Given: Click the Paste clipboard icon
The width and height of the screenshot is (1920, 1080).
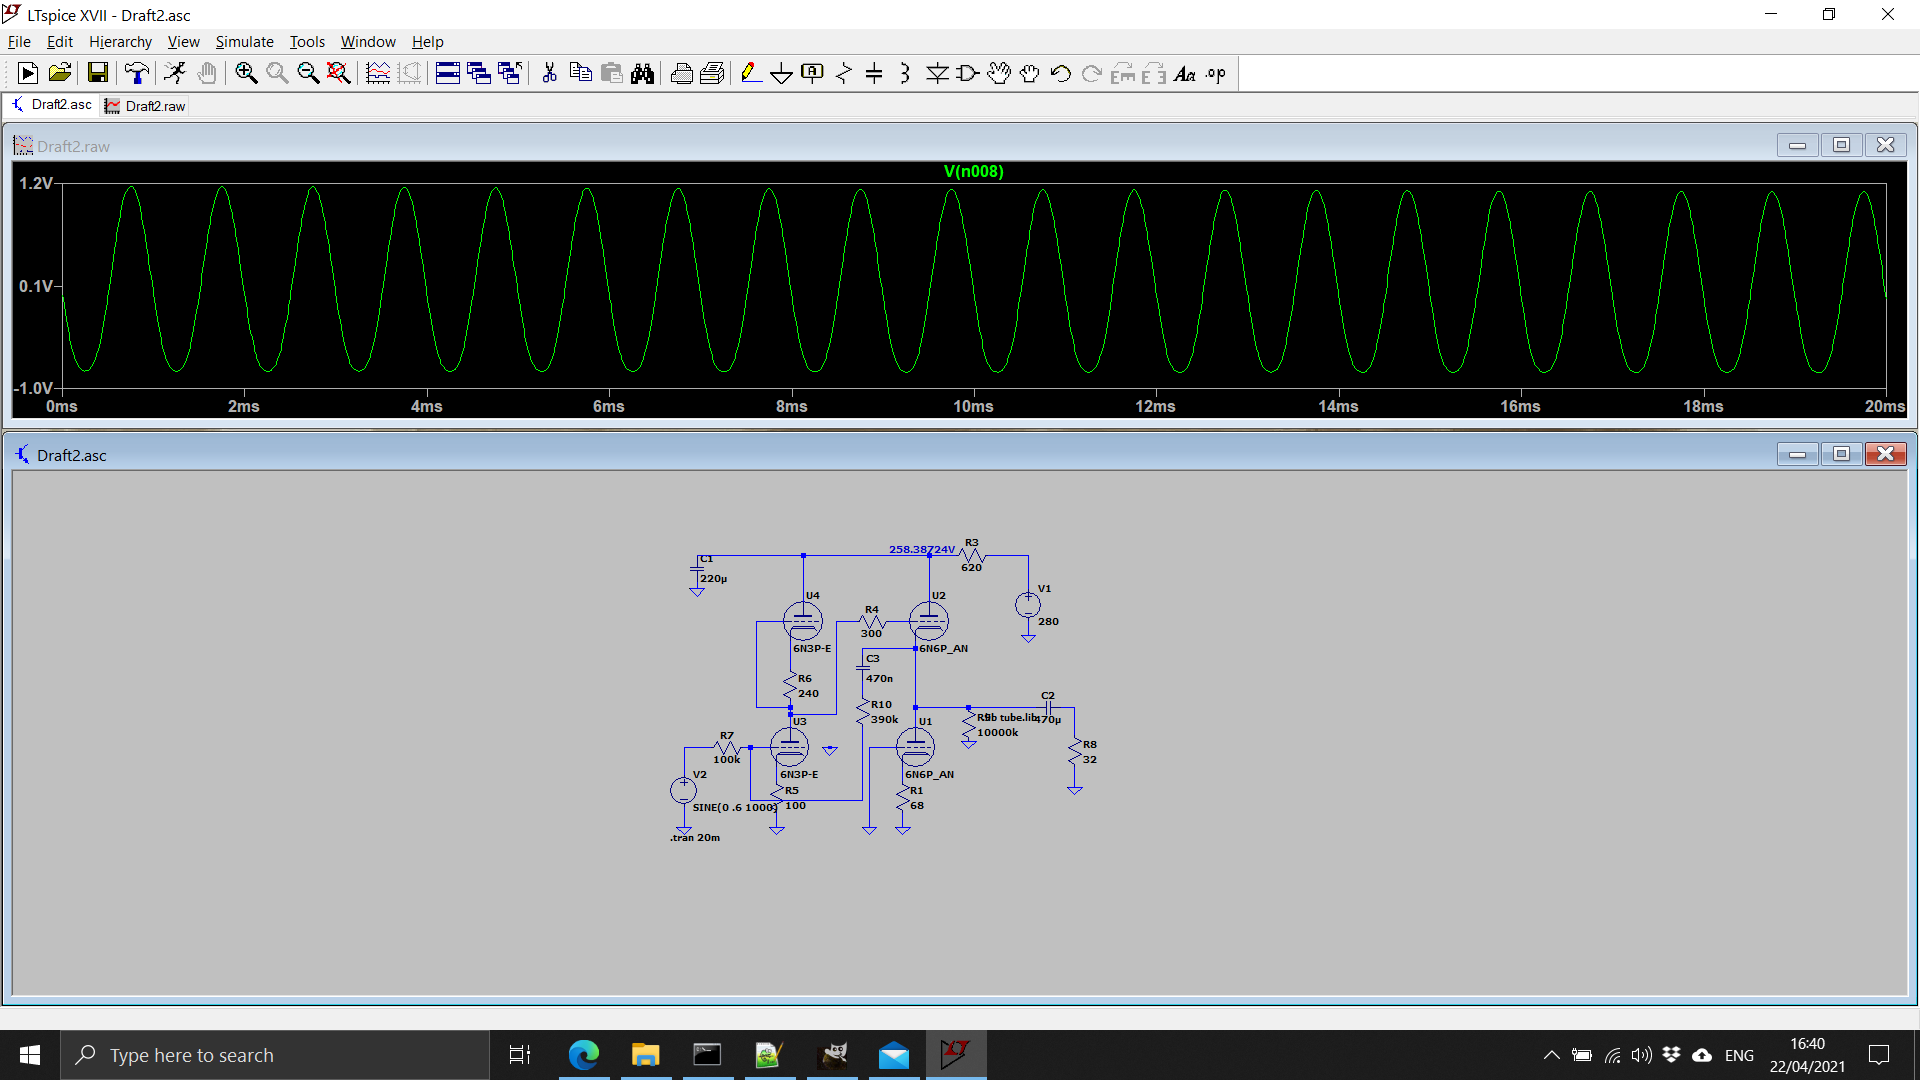Looking at the screenshot, I should [611, 73].
